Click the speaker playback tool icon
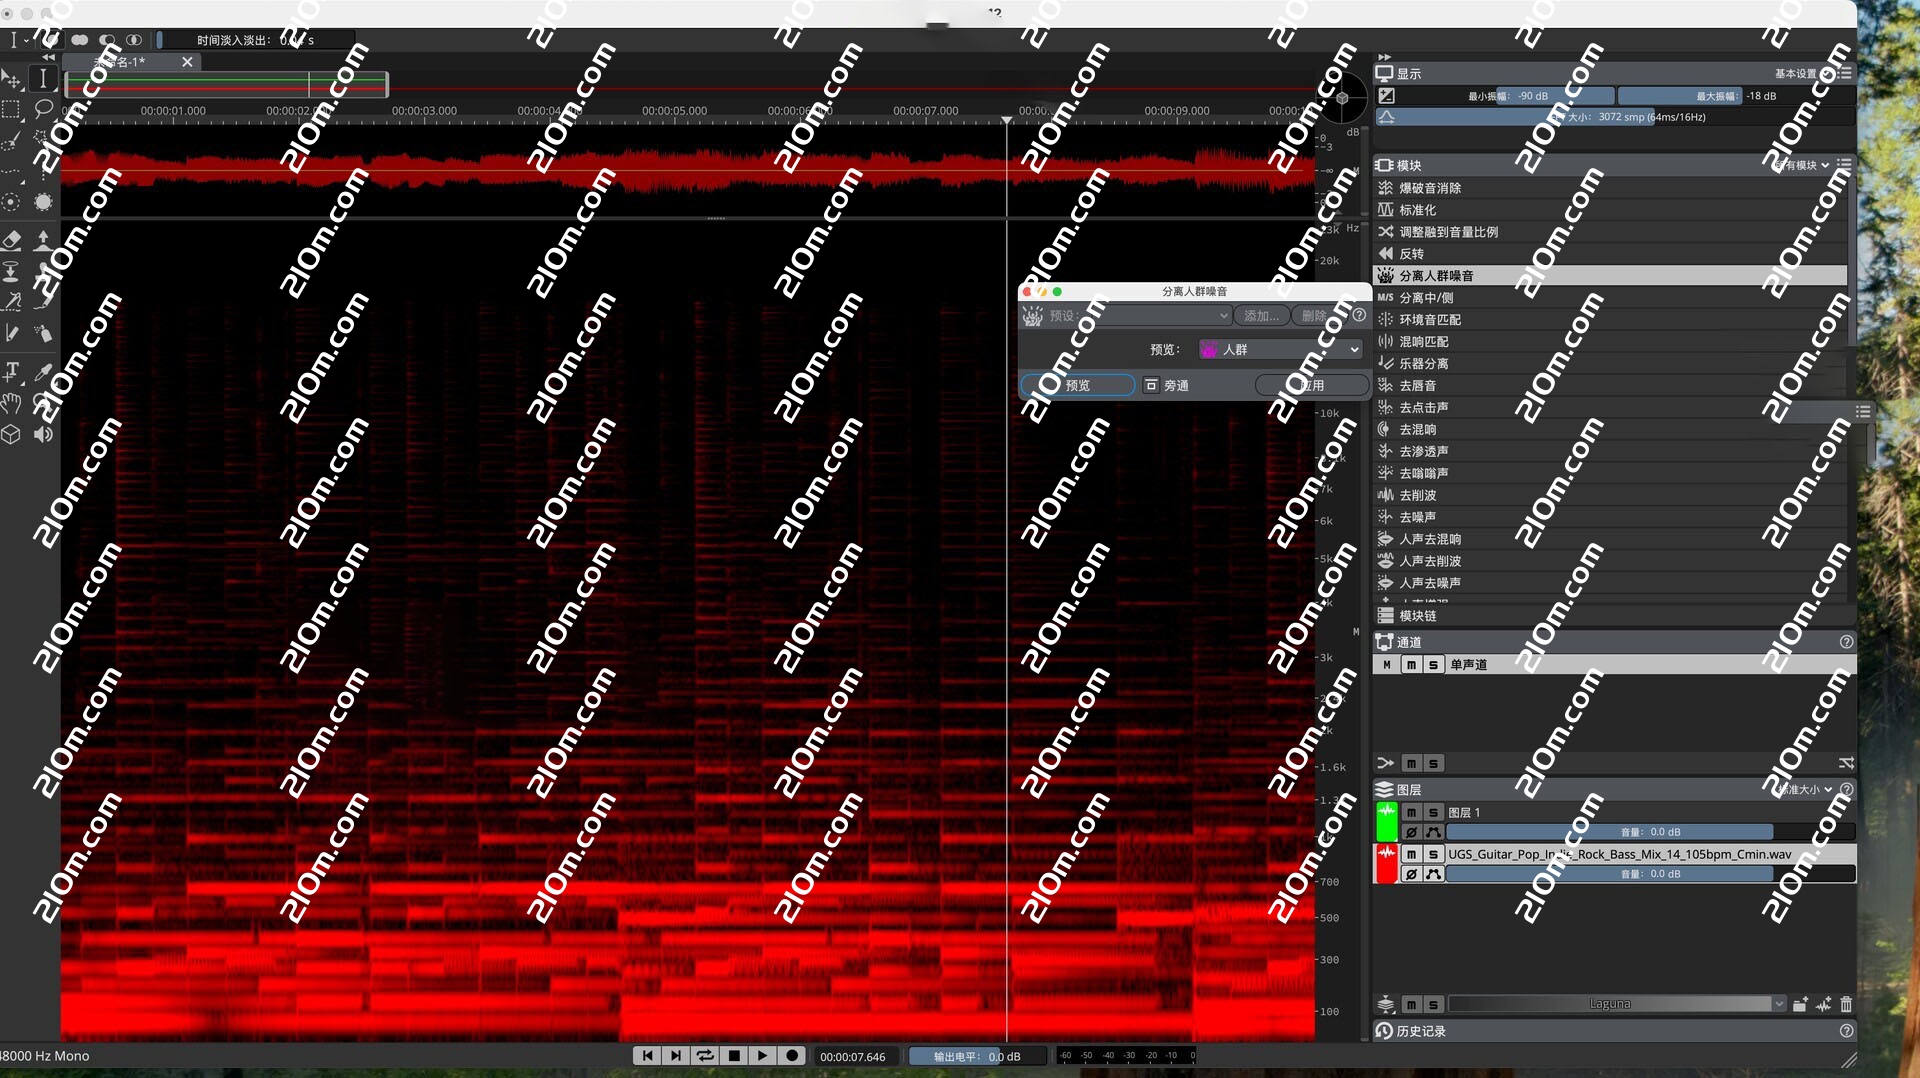This screenshot has width=1920, height=1078. 43,435
